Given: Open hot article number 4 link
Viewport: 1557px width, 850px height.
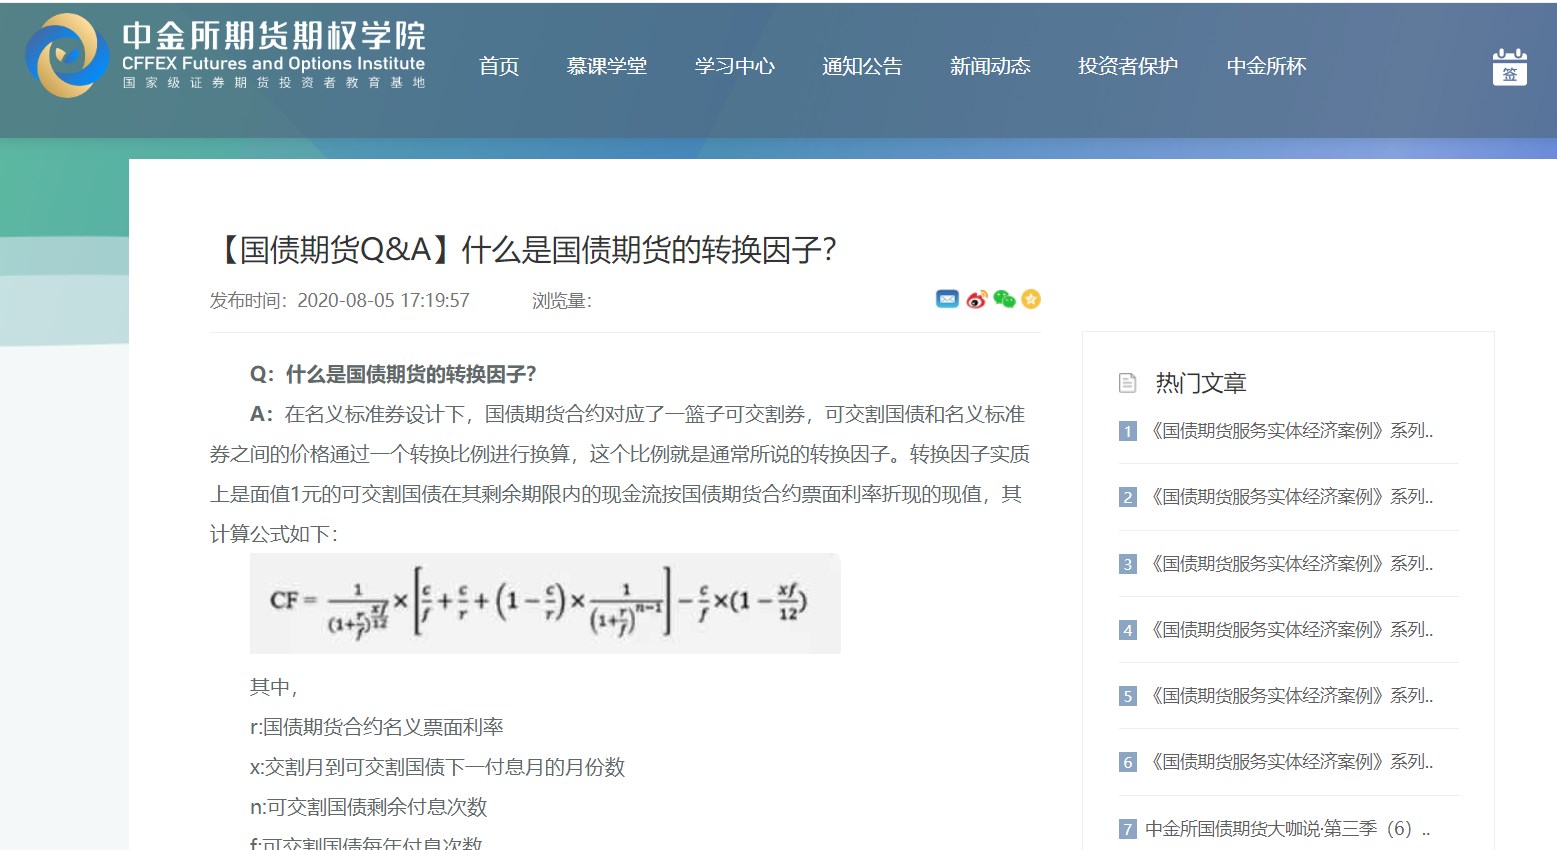Looking at the screenshot, I should [1290, 630].
